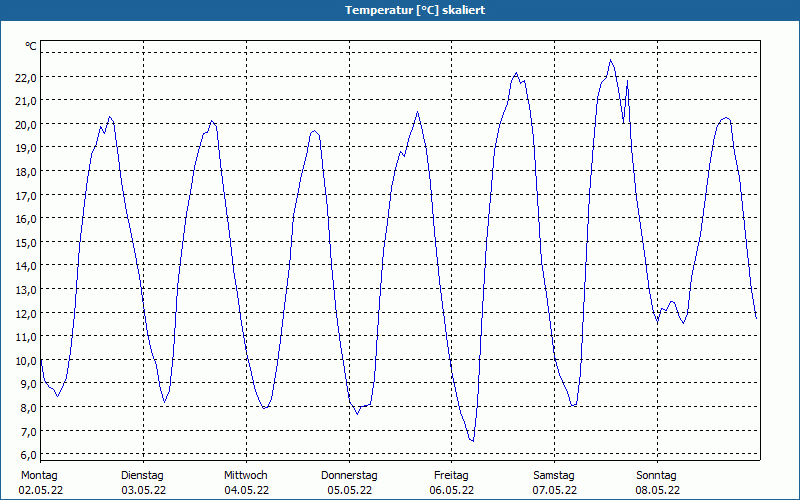Click the highest temperature peak on Saturday
This screenshot has width=800, height=500.
coord(611,60)
